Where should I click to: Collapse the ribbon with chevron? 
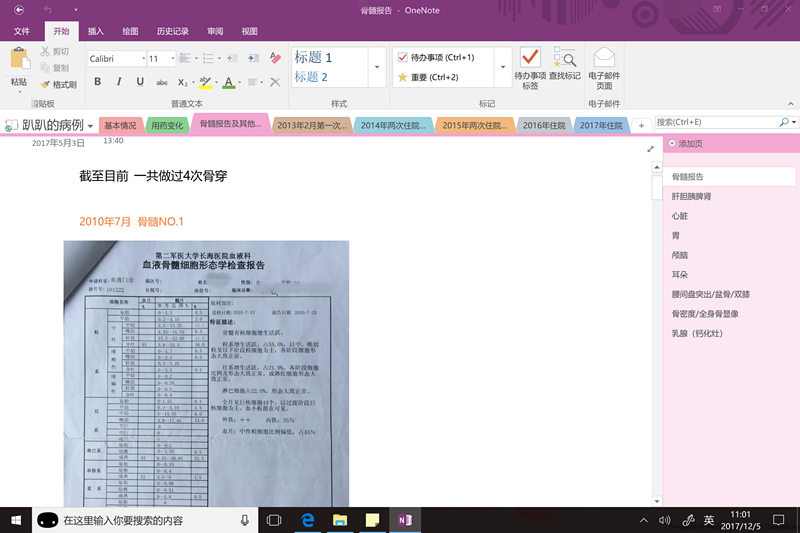click(790, 104)
